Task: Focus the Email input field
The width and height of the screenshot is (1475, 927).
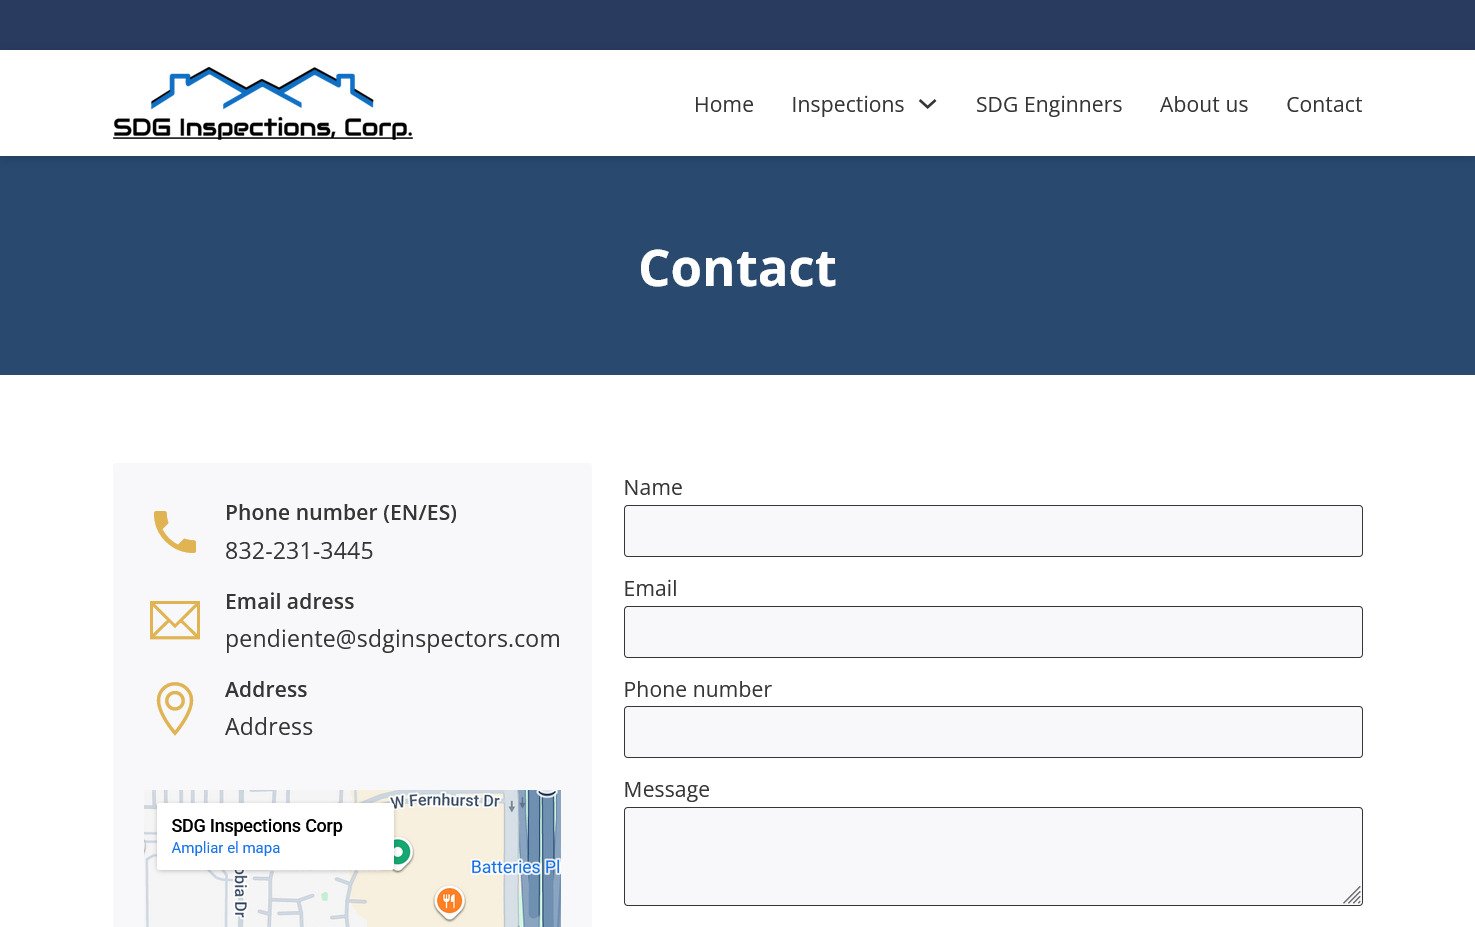Action: pos(992,632)
